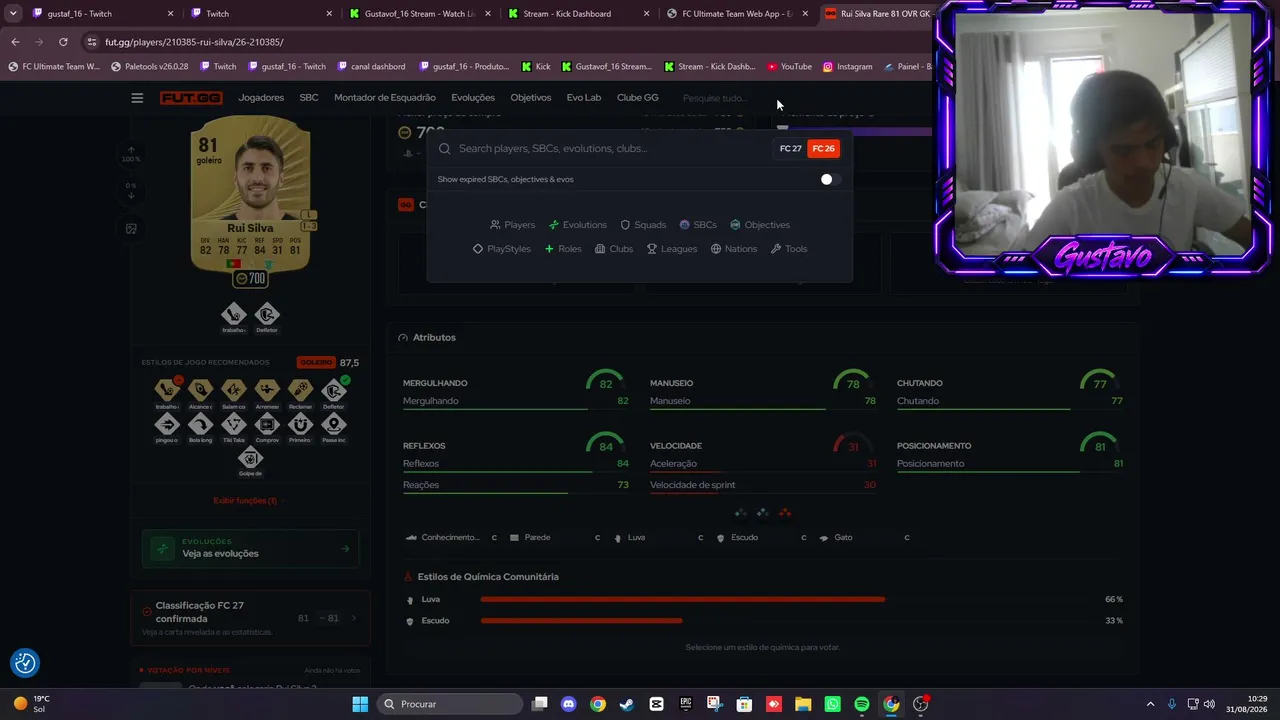Open Epic Games from the taskbar
Screen dimensions: 1280x720
(685, 704)
